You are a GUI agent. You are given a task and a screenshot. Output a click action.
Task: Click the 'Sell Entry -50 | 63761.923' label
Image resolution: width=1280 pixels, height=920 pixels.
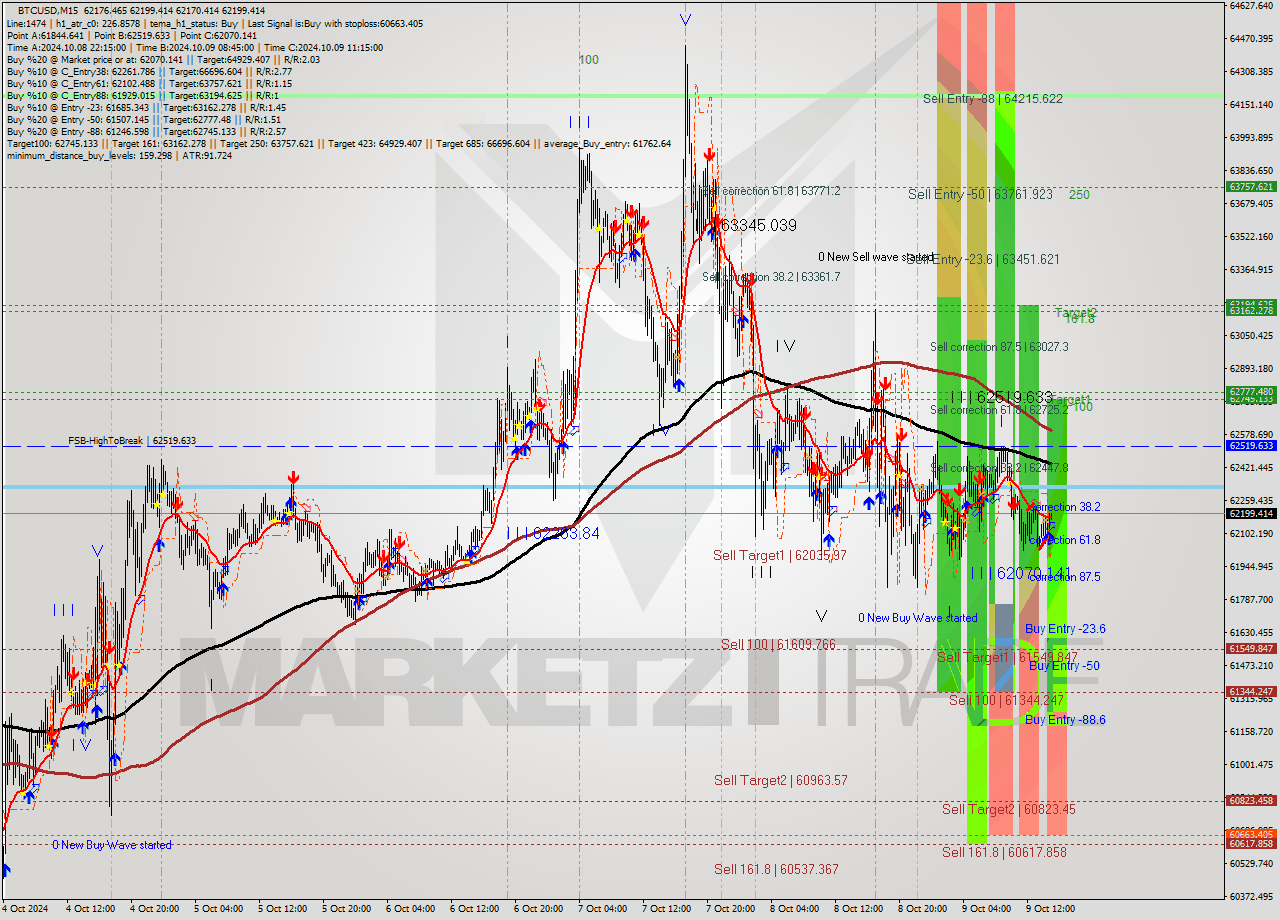pyautogui.click(x=980, y=194)
